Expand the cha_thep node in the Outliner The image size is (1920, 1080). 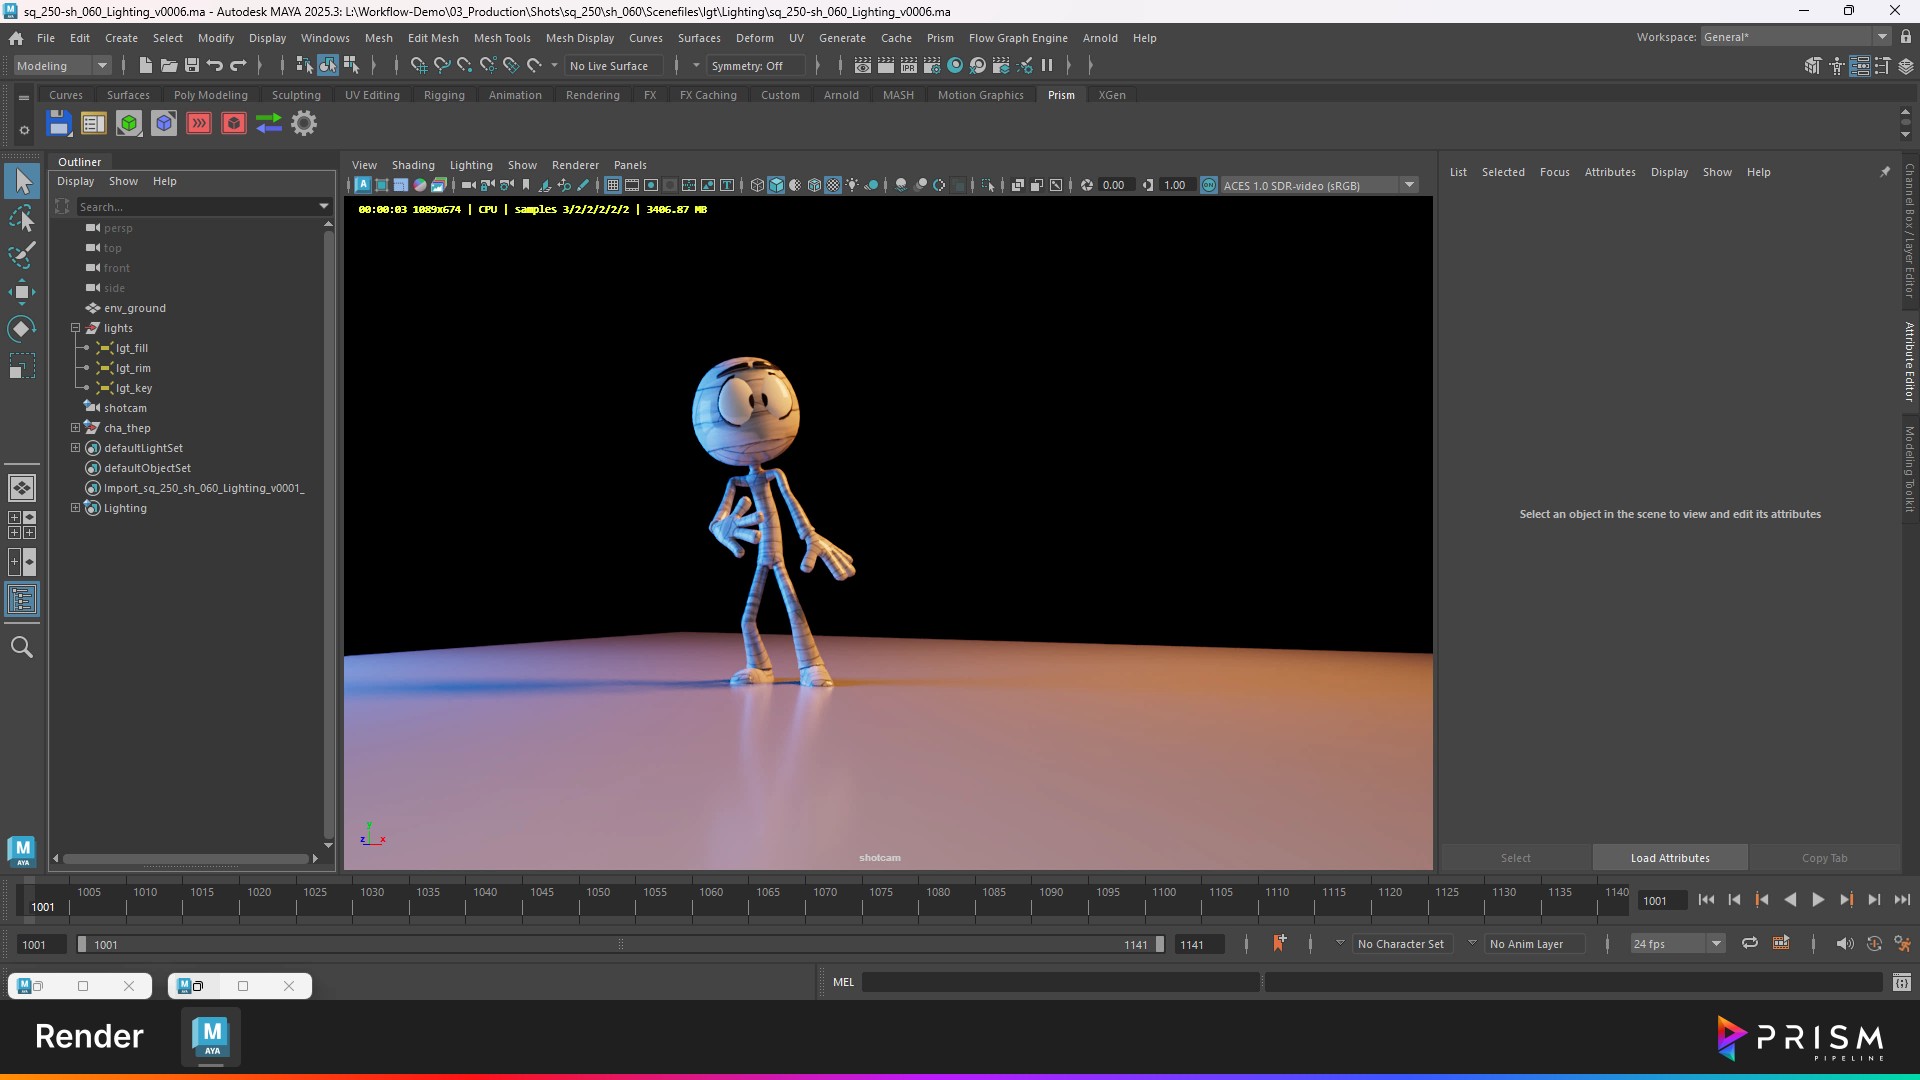coord(75,428)
